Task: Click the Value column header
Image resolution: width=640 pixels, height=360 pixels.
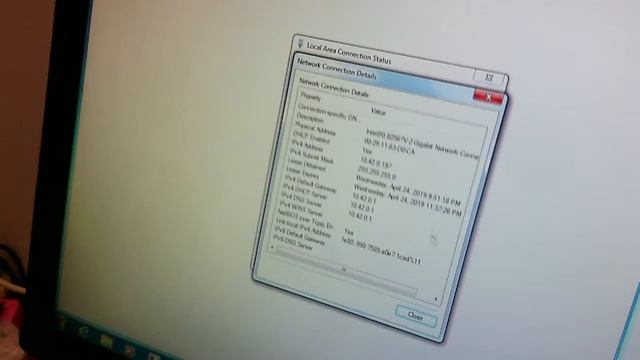Action: pos(378,111)
